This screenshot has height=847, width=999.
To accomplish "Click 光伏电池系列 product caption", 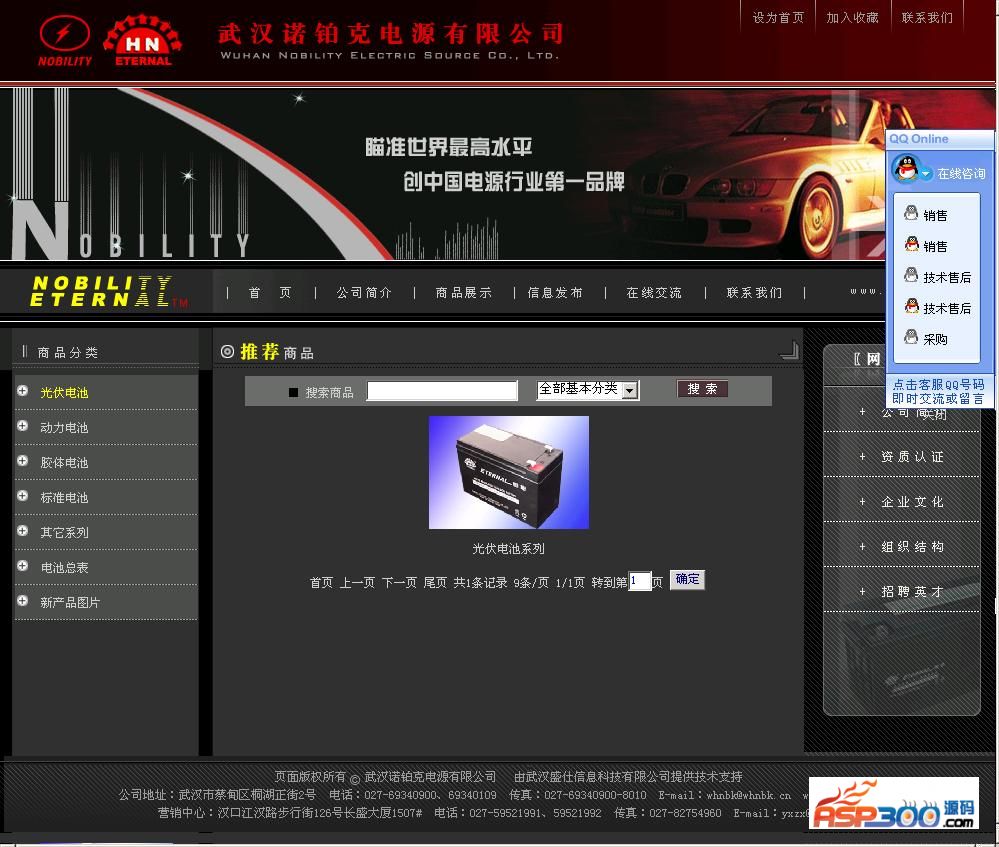I will pos(508,549).
